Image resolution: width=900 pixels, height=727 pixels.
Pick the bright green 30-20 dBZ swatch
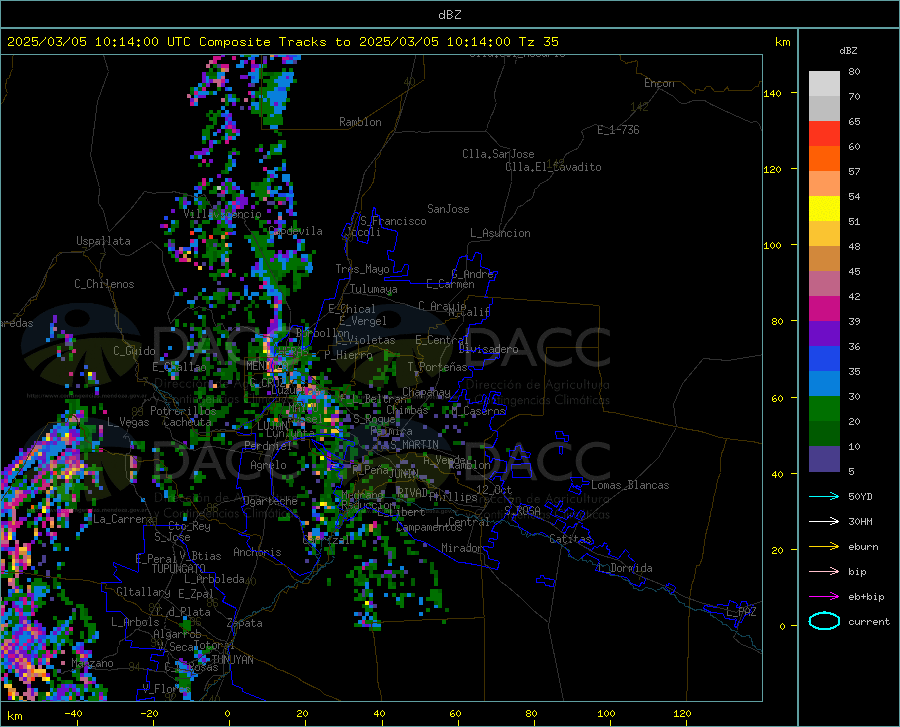coord(824,409)
